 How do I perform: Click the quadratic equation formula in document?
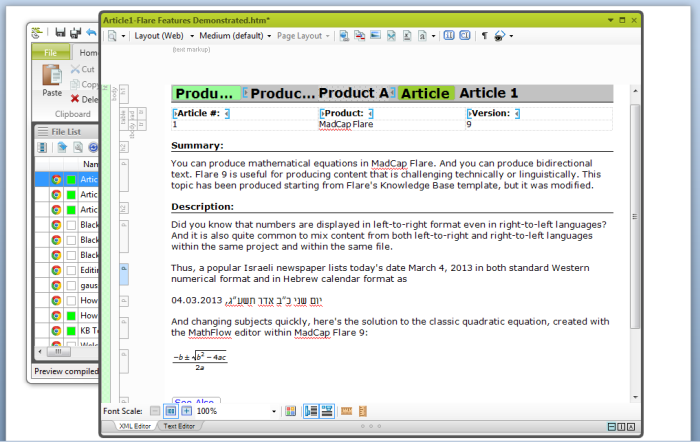(x=200, y=361)
